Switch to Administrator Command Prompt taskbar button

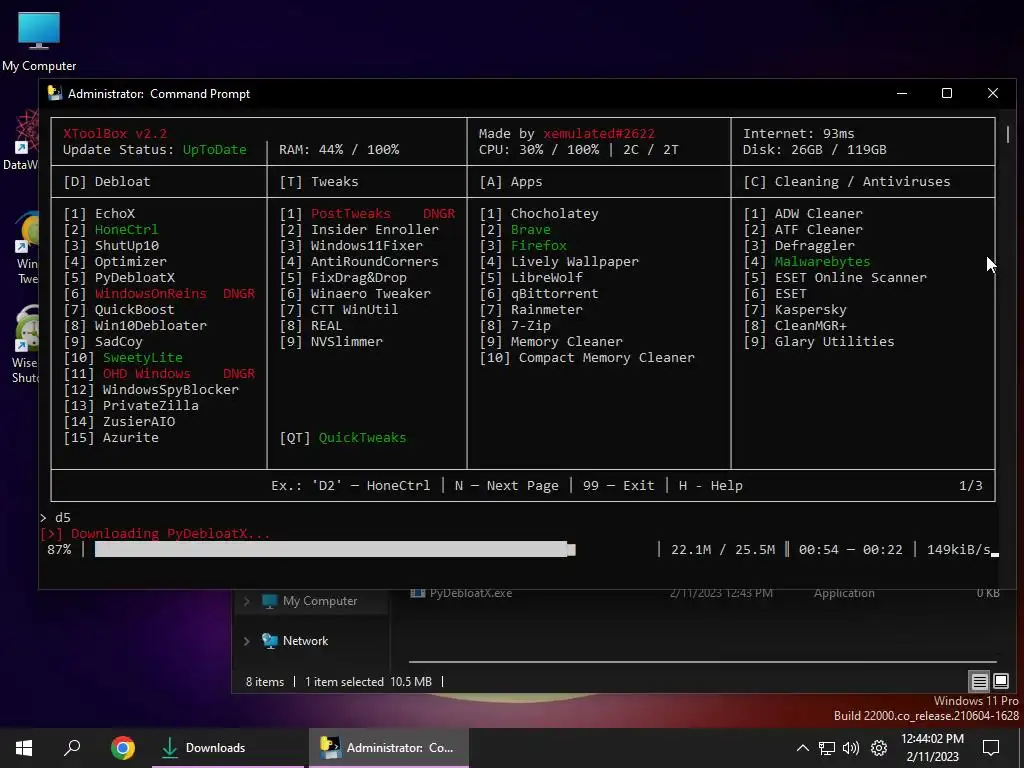(389, 748)
